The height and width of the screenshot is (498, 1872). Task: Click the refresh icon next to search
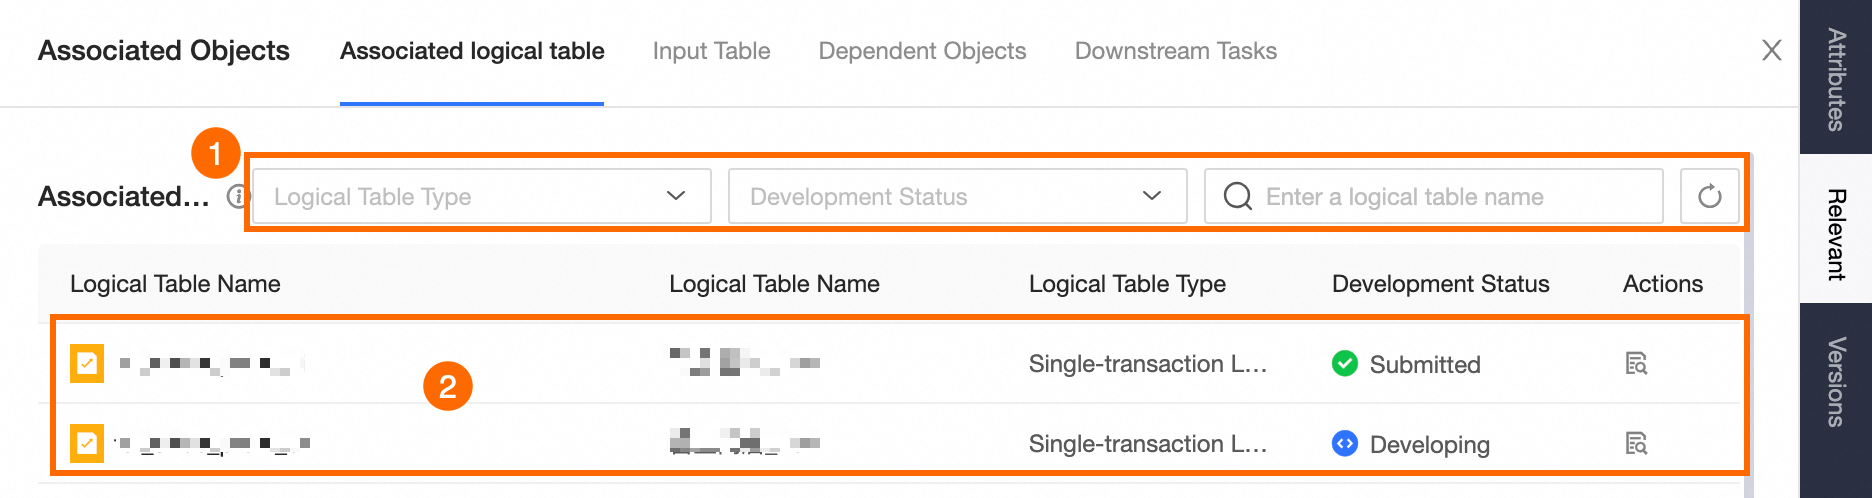[x=1709, y=196]
